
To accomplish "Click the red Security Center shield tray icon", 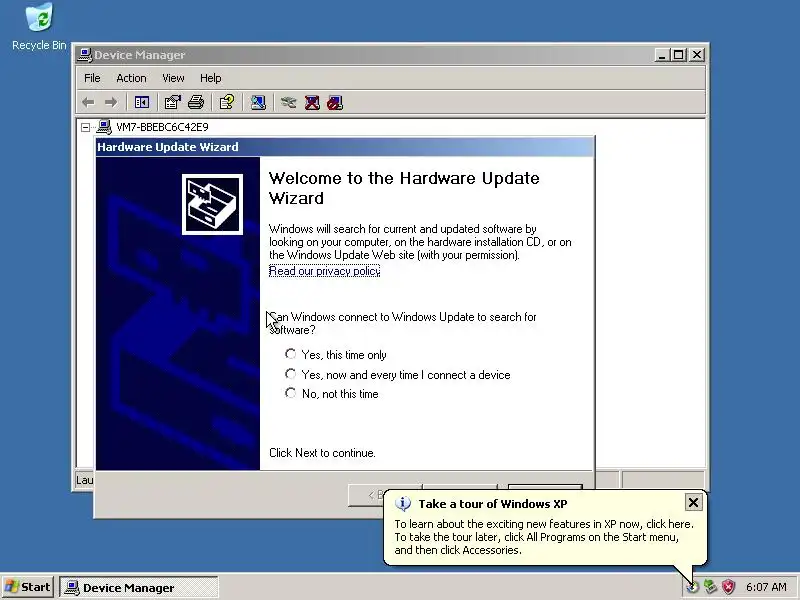I will [x=729, y=587].
